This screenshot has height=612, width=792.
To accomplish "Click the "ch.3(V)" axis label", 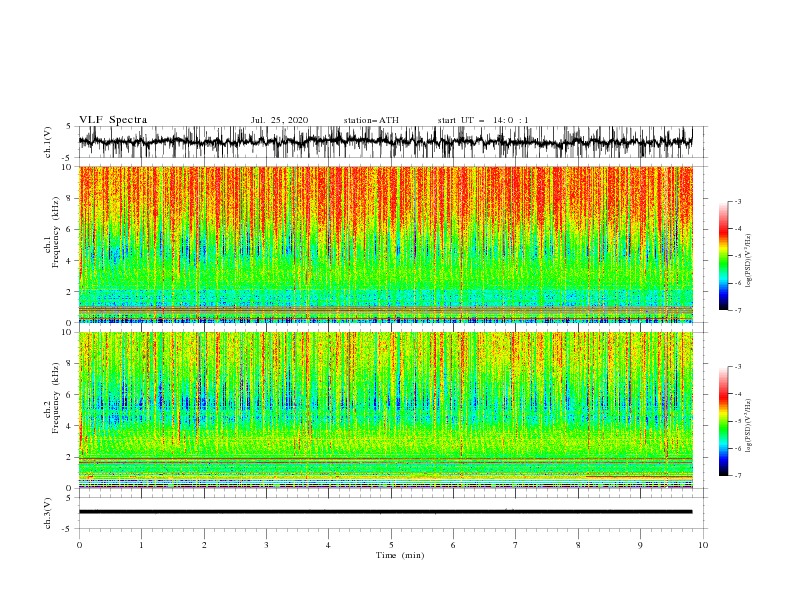I will coord(48,513).
